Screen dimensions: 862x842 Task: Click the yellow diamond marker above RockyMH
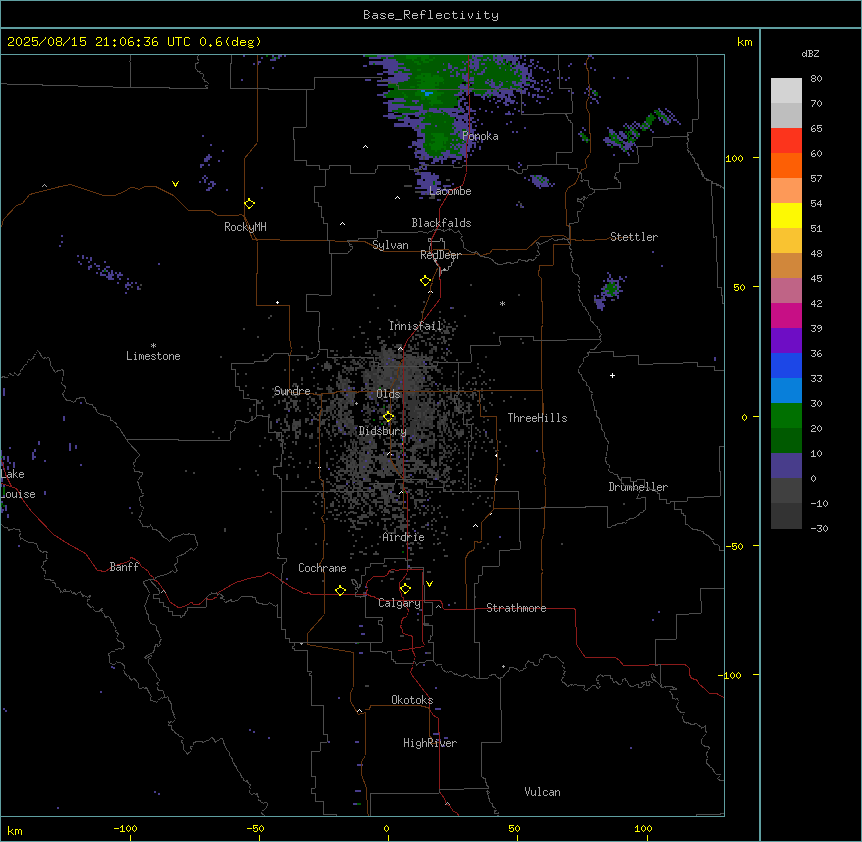(250, 204)
